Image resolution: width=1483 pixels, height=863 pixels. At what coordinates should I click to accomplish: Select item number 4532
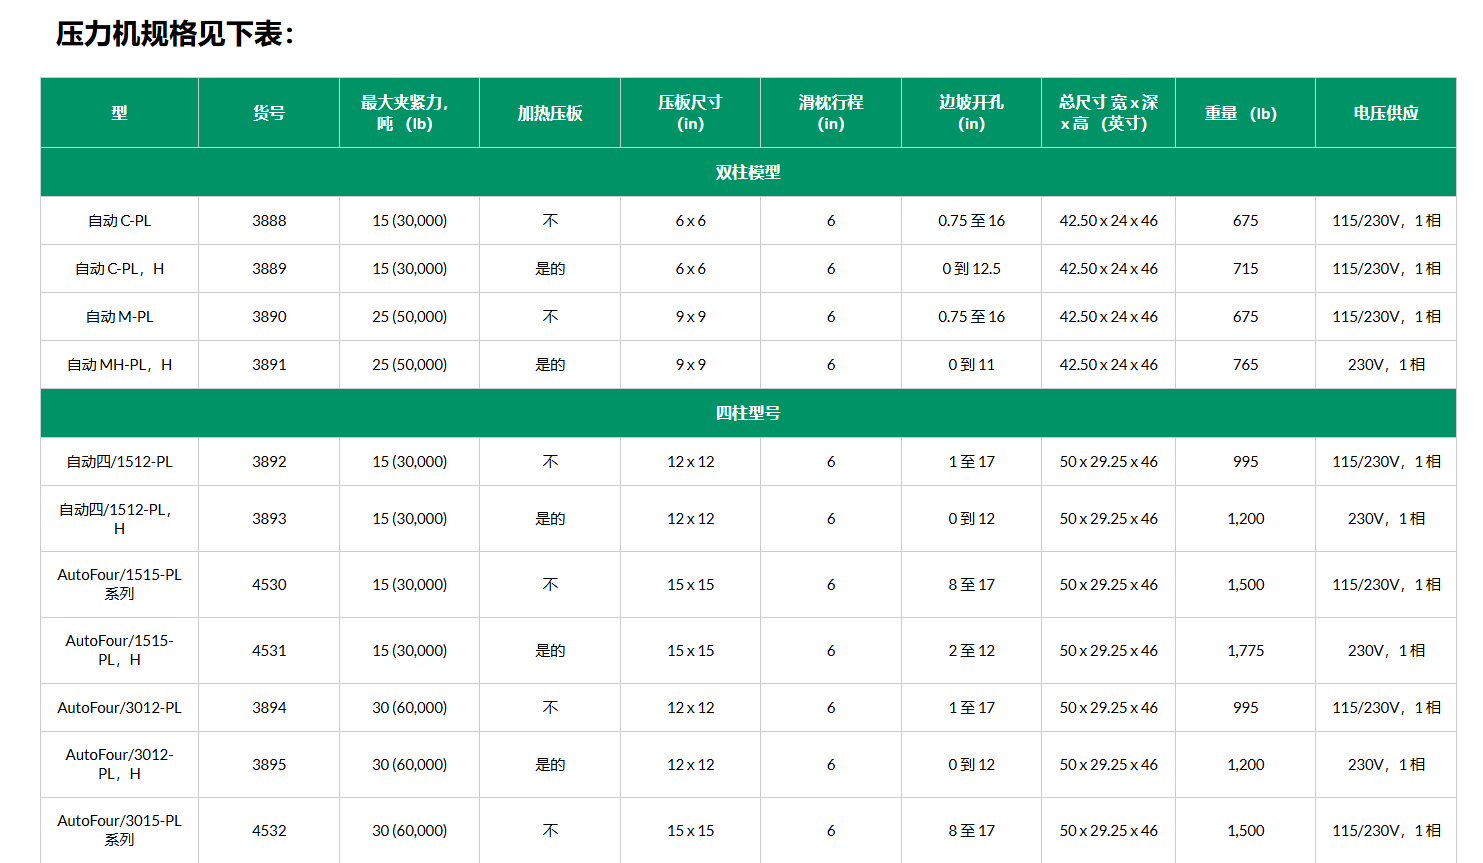(x=269, y=831)
